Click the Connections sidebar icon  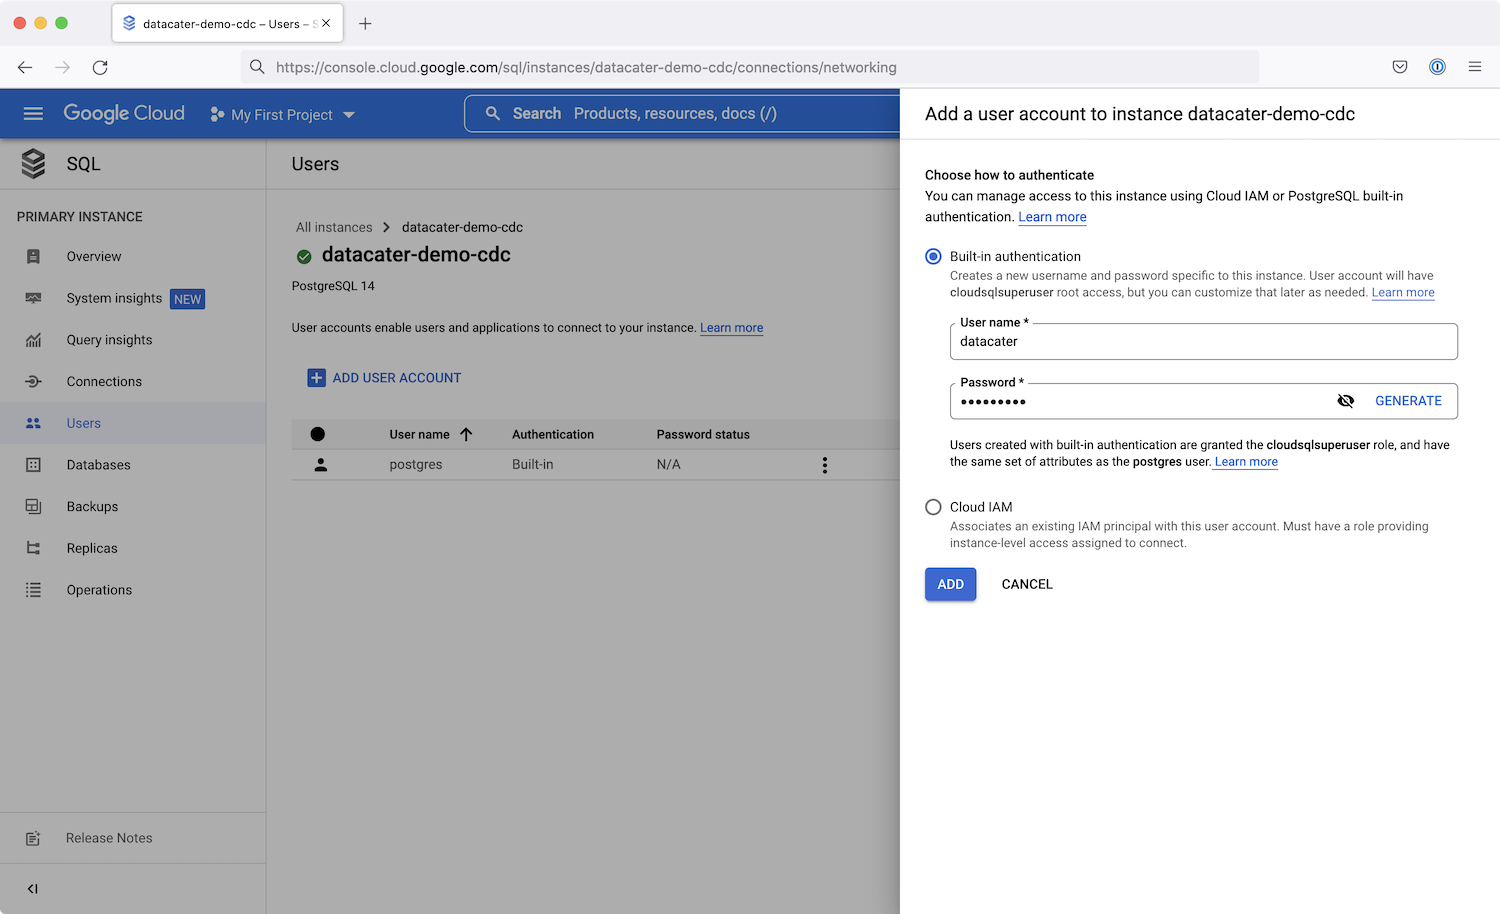point(33,382)
